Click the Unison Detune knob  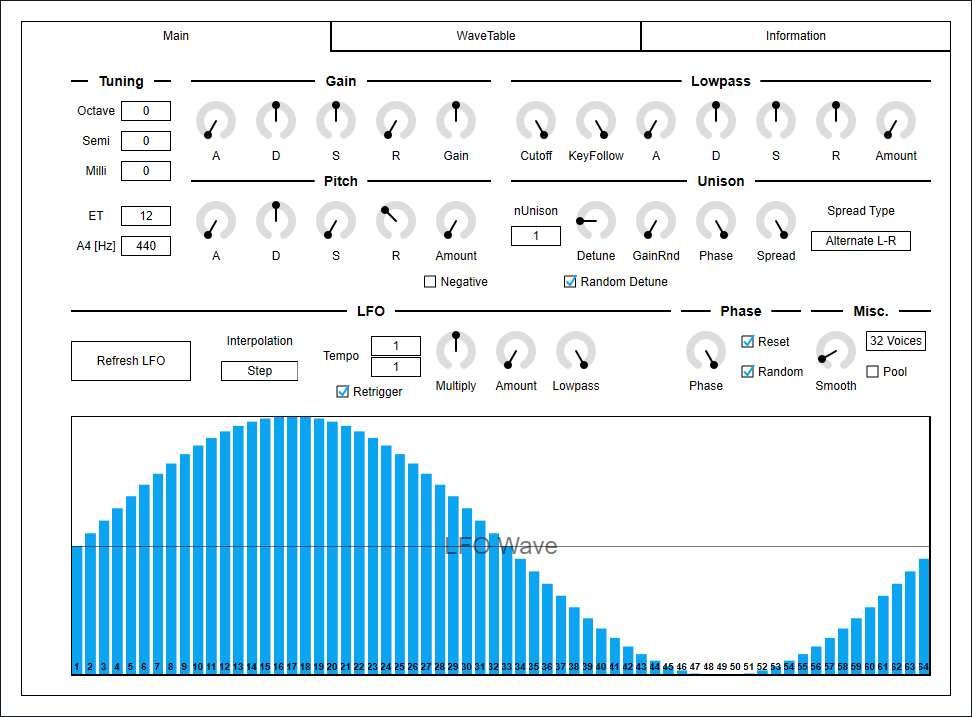point(596,221)
